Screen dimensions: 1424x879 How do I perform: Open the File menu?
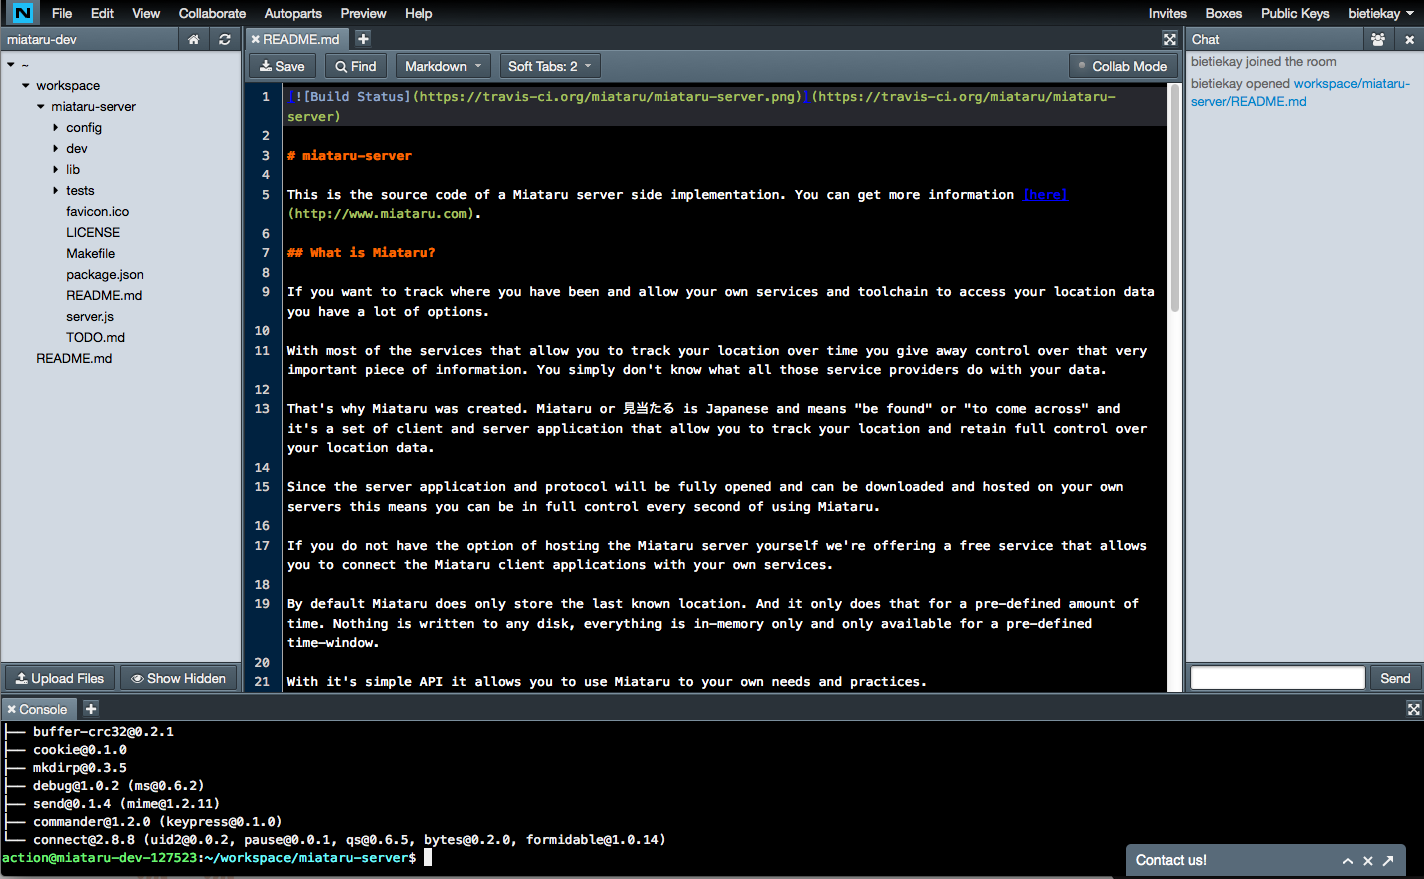(62, 13)
